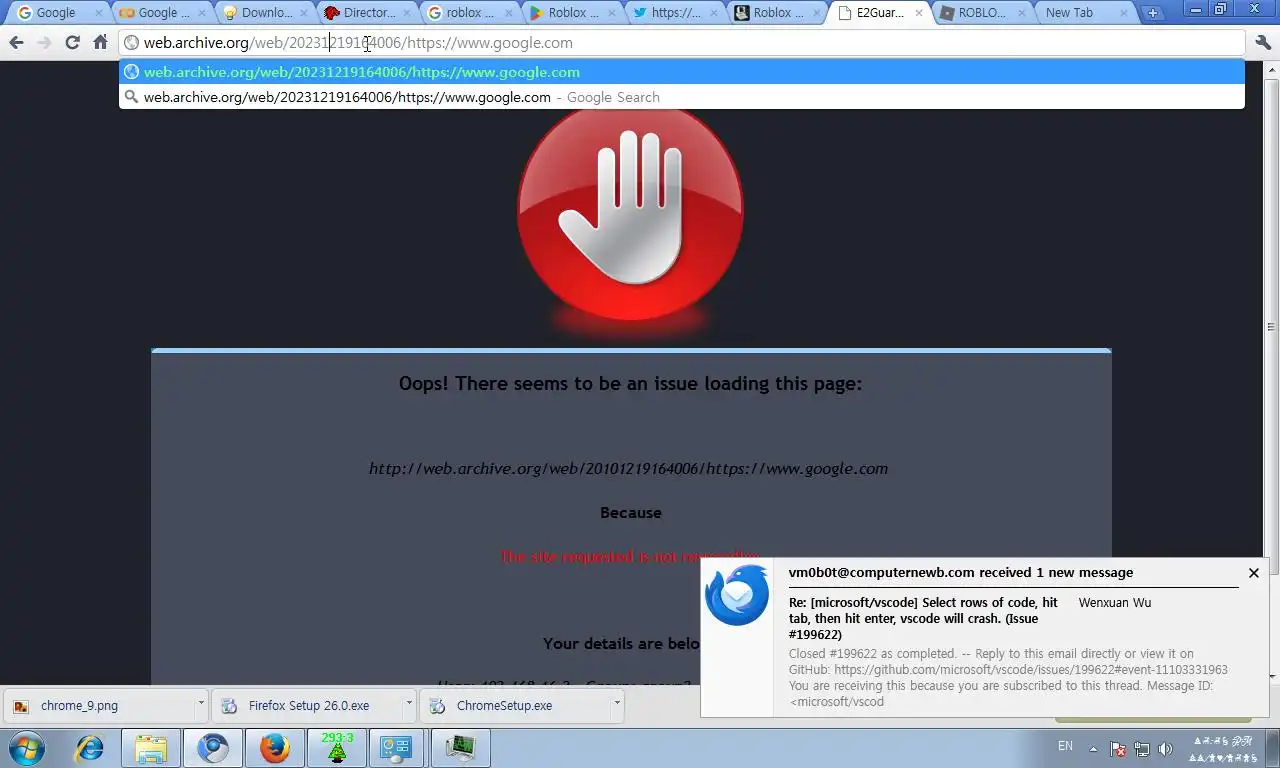Image resolution: width=1280 pixels, height=768 pixels.
Task: Switch to the Roblox Google Play tab
Action: [573, 13]
